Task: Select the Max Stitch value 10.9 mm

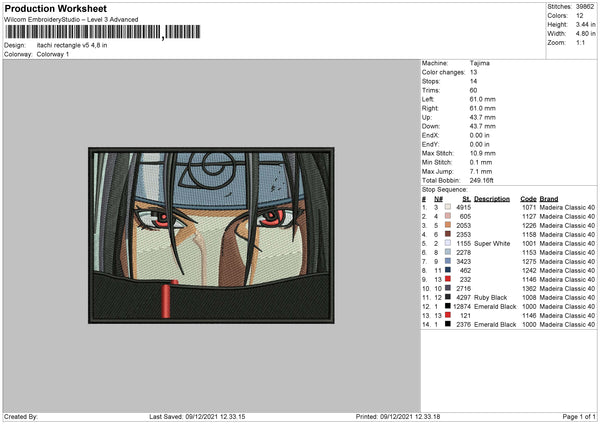Action: pyautogui.click(x=483, y=153)
